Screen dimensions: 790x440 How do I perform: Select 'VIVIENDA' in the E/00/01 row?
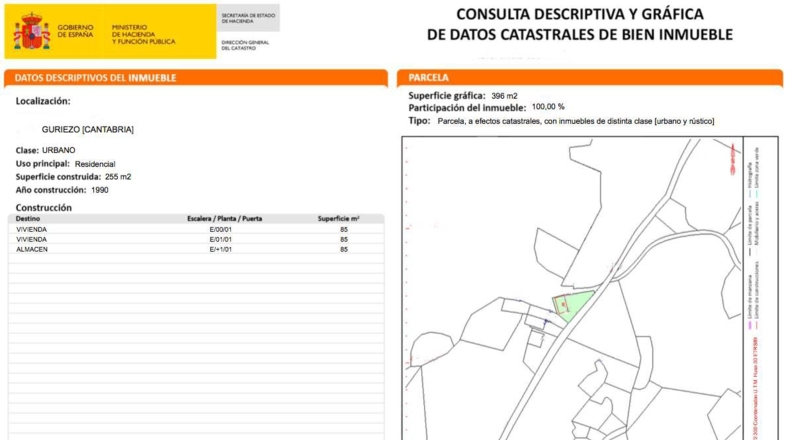pyautogui.click(x=31, y=229)
